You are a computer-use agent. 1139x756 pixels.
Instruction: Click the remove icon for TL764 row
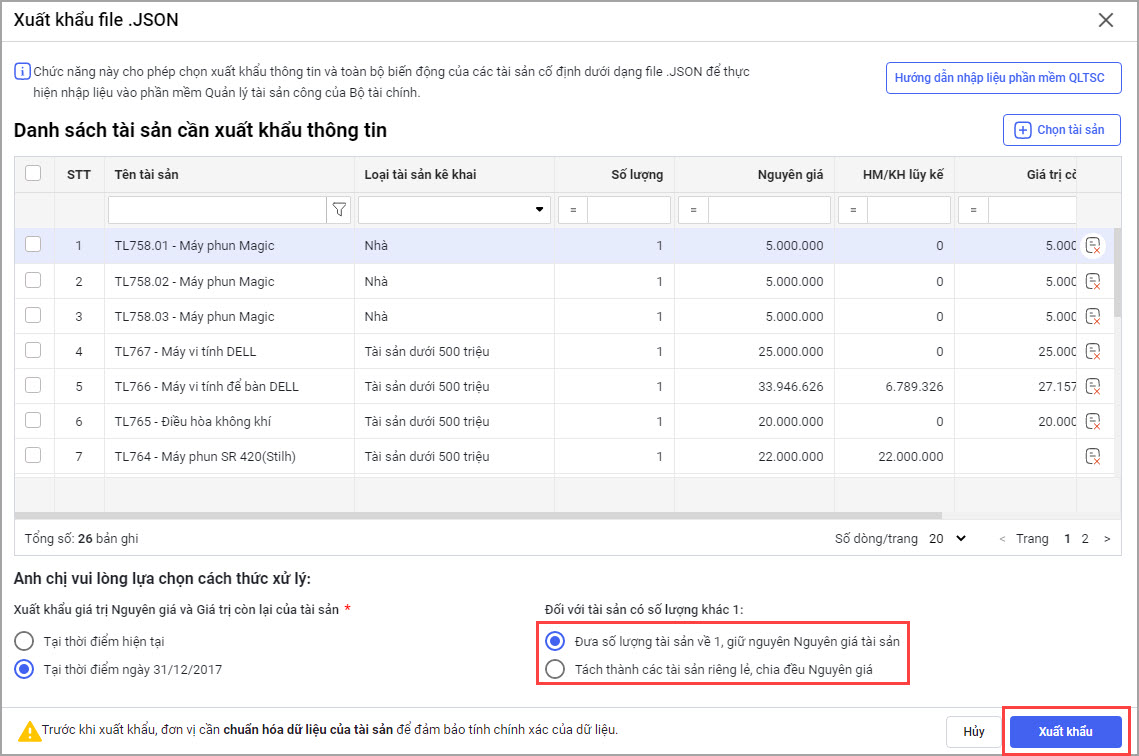point(1093,456)
